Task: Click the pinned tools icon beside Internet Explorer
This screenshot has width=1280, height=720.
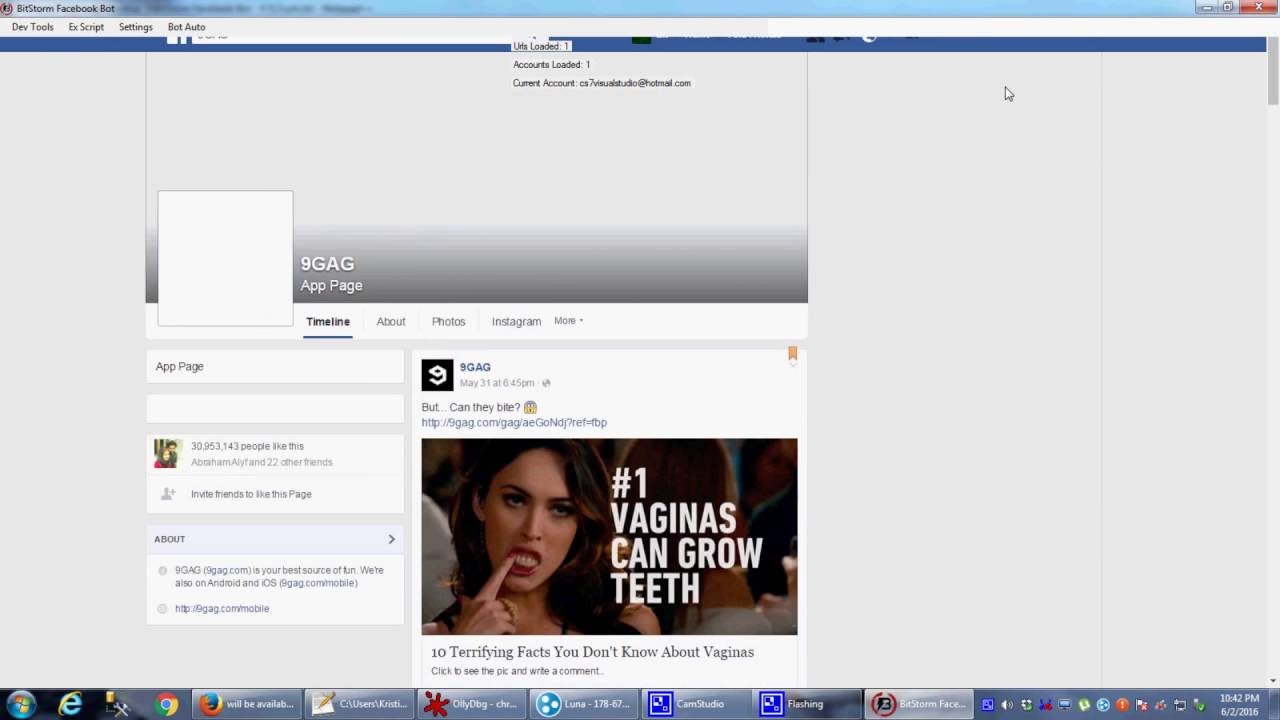Action: (118, 704)
